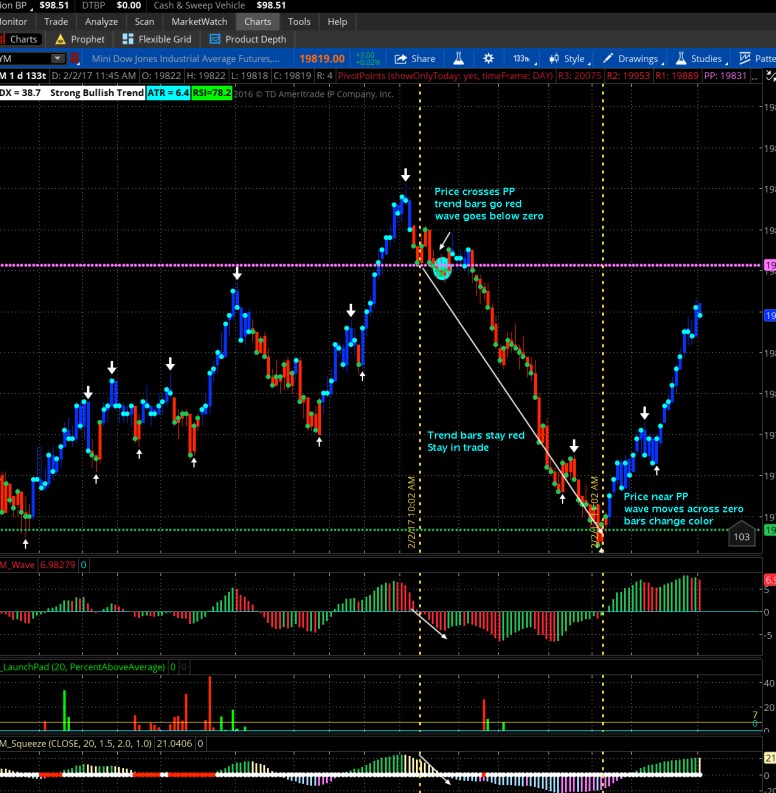The width and height of the screenshot is (776, 793).
Task: Go to the MarketWatch tab
Action: click(198, 21)
